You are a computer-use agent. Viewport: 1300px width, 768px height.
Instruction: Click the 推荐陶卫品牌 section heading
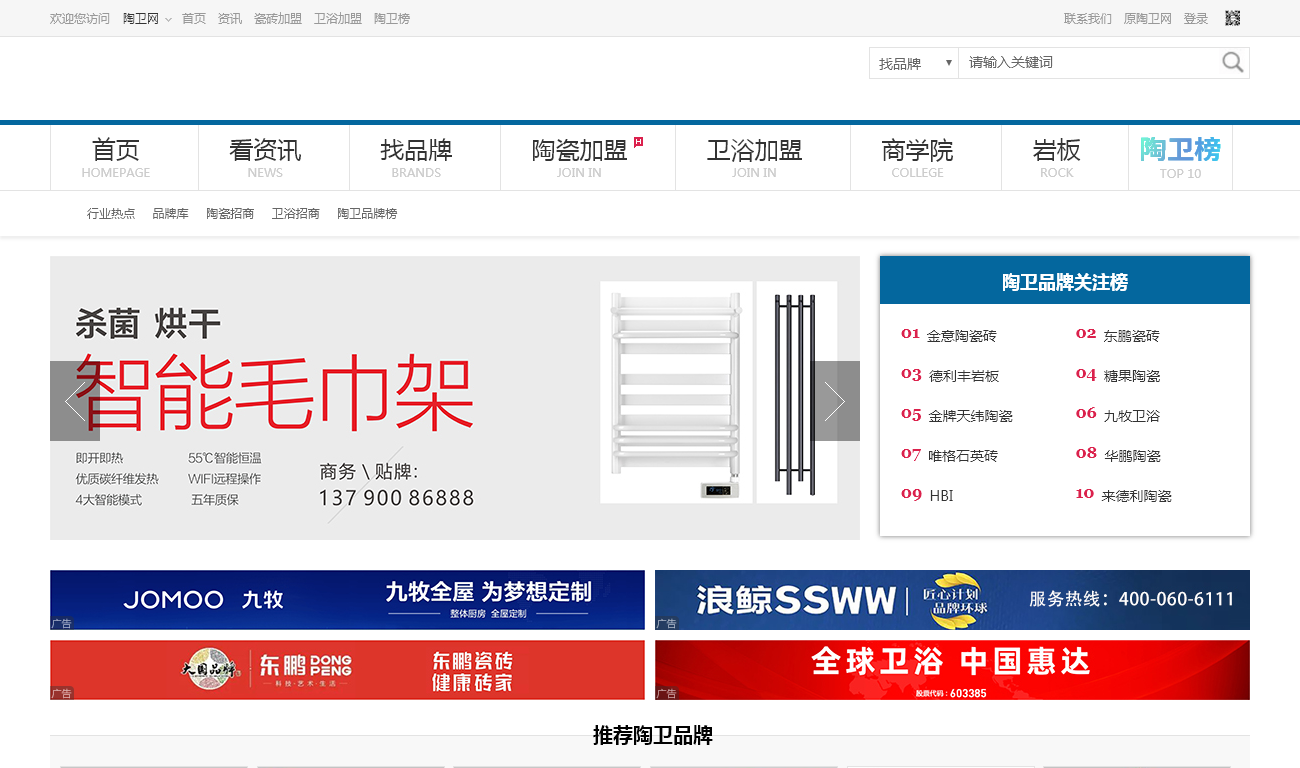(652, 736)
